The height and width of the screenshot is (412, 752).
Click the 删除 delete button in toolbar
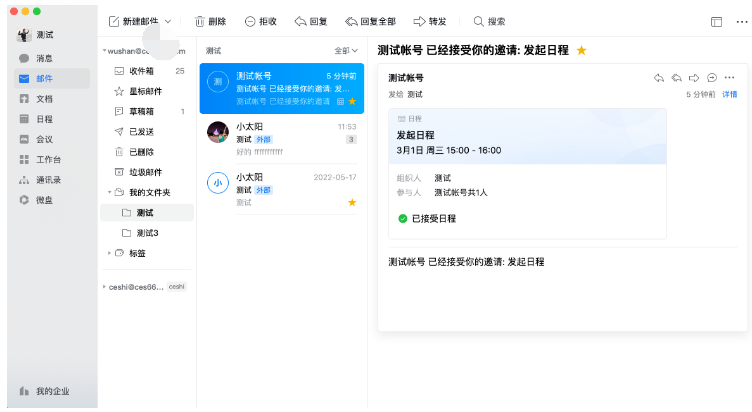[x=210, y=21]
